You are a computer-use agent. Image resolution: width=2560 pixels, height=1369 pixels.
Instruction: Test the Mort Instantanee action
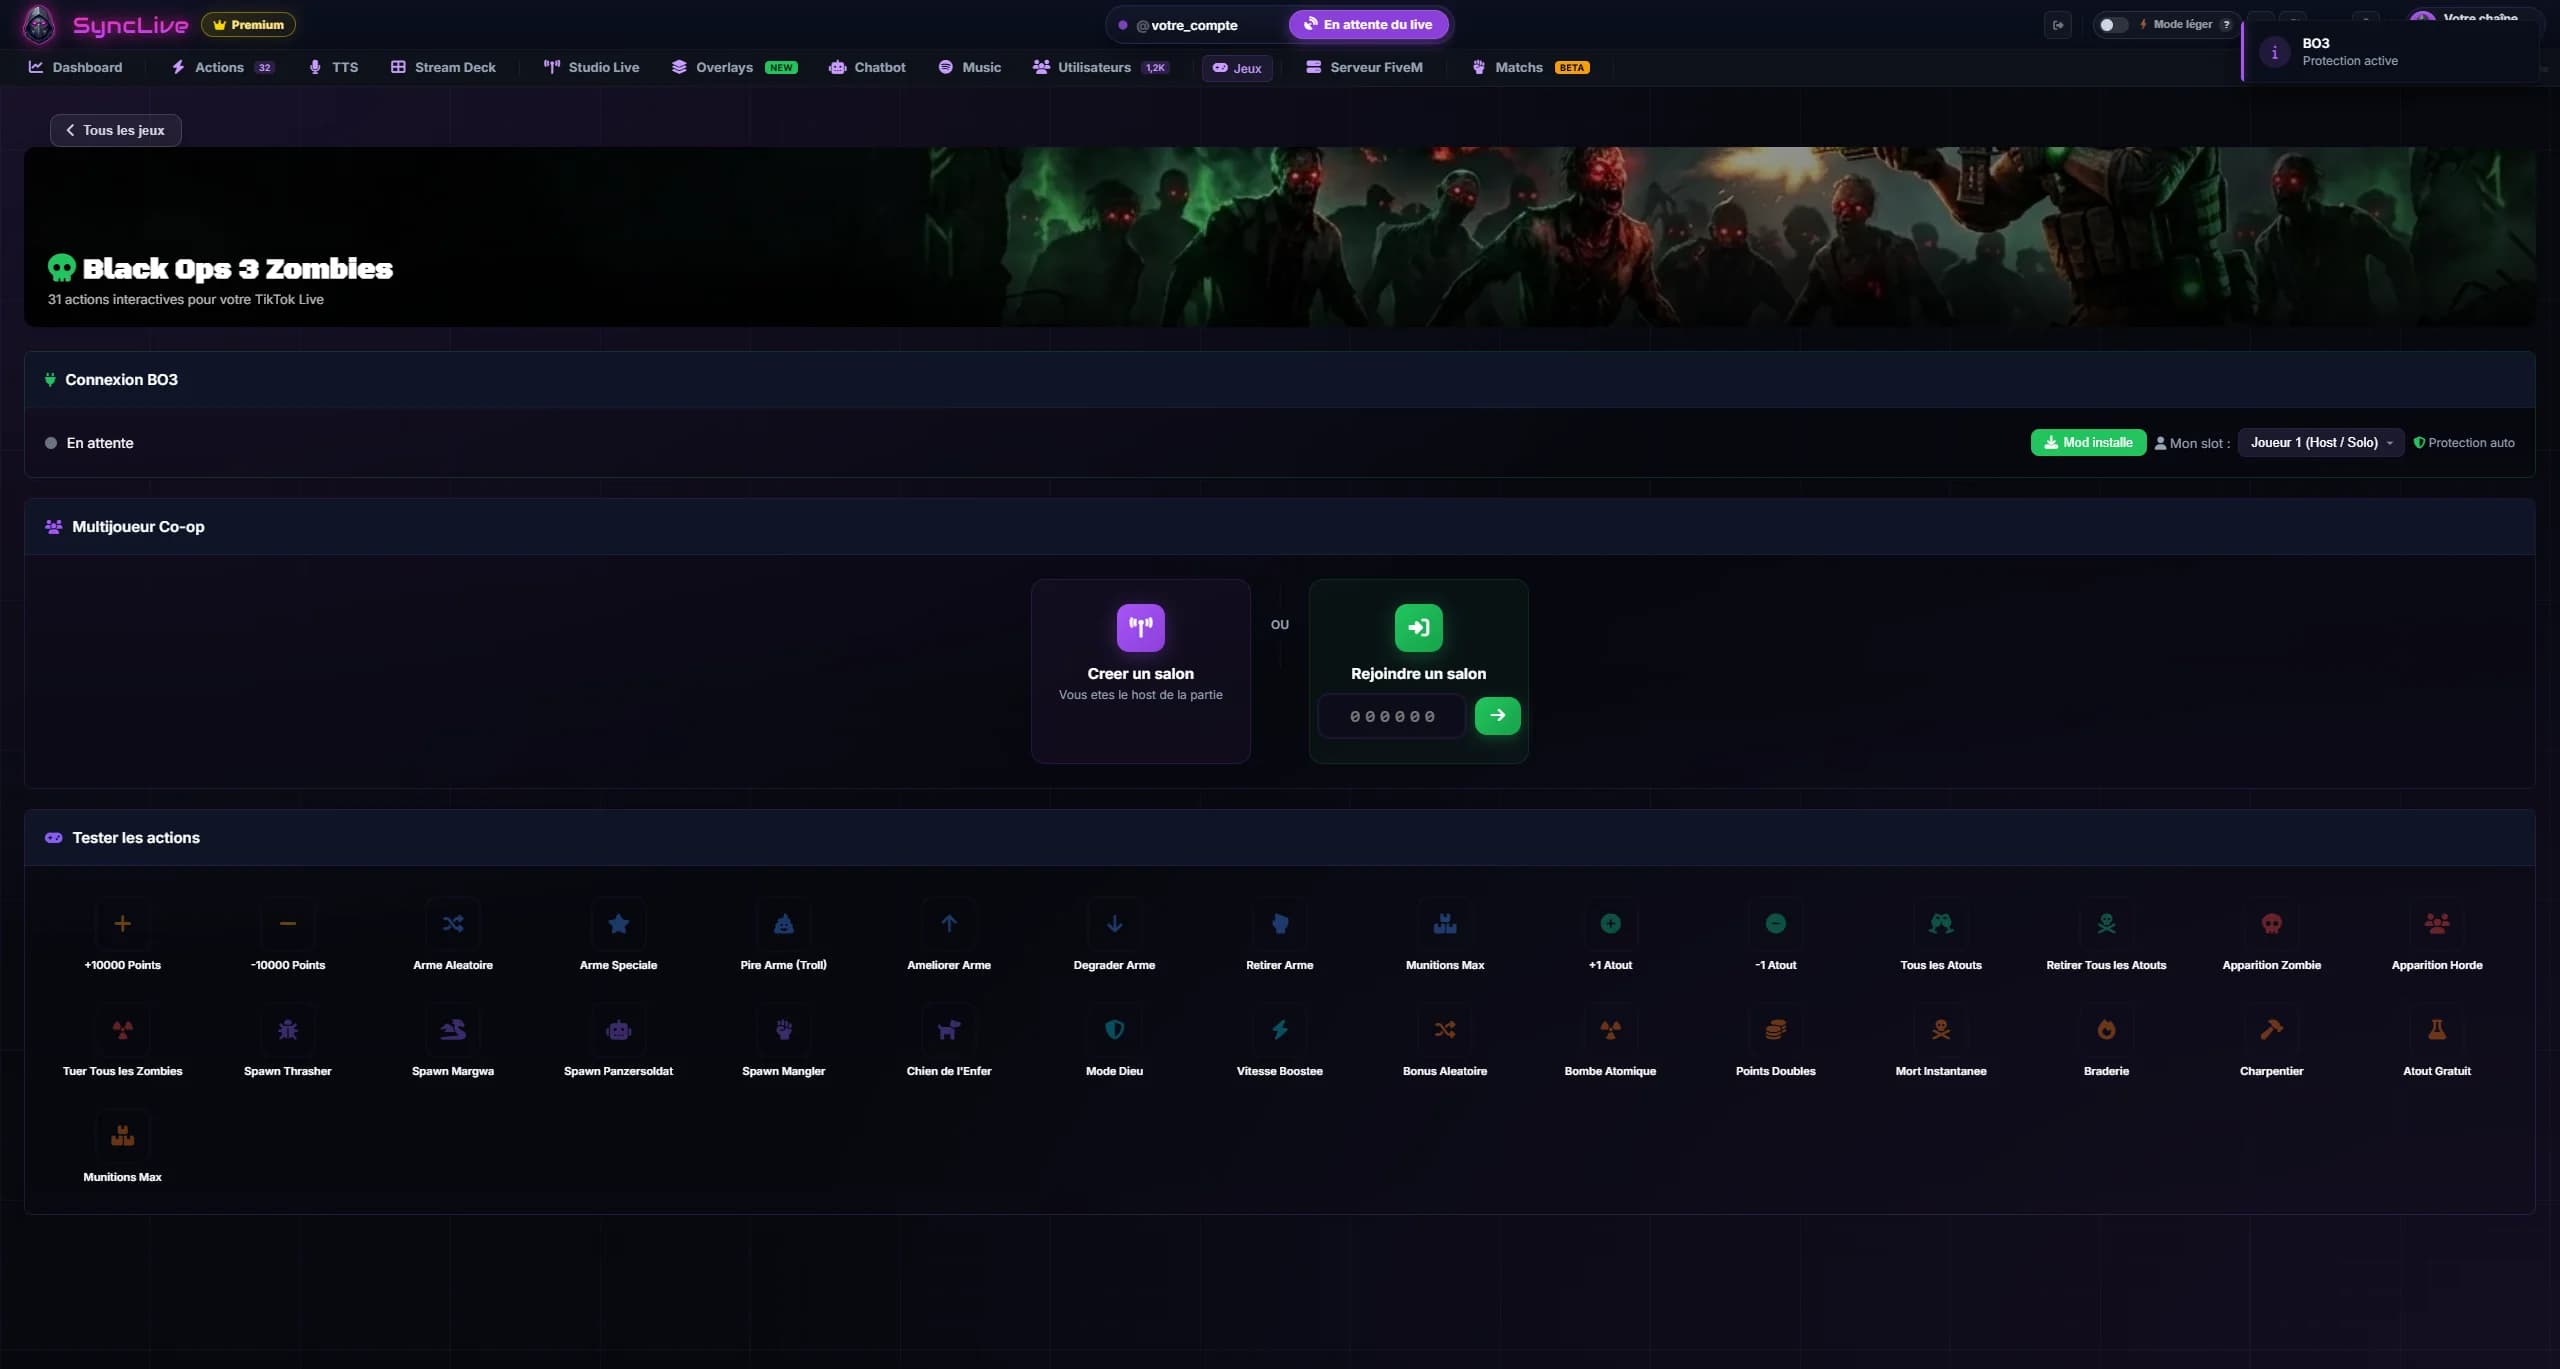1941,1030
